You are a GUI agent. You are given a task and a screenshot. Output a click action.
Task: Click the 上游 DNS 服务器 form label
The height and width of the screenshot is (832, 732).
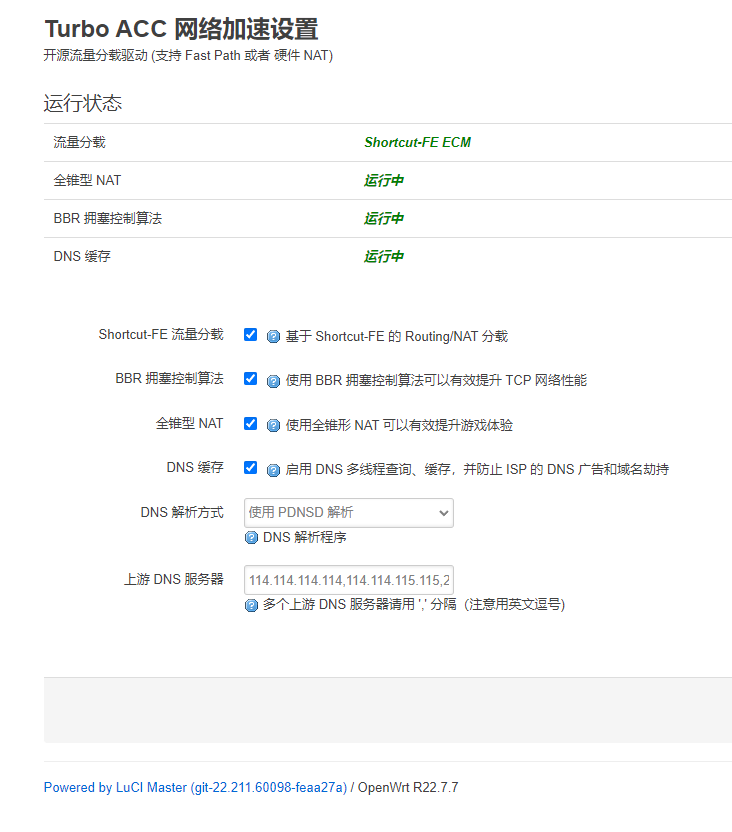174,579
